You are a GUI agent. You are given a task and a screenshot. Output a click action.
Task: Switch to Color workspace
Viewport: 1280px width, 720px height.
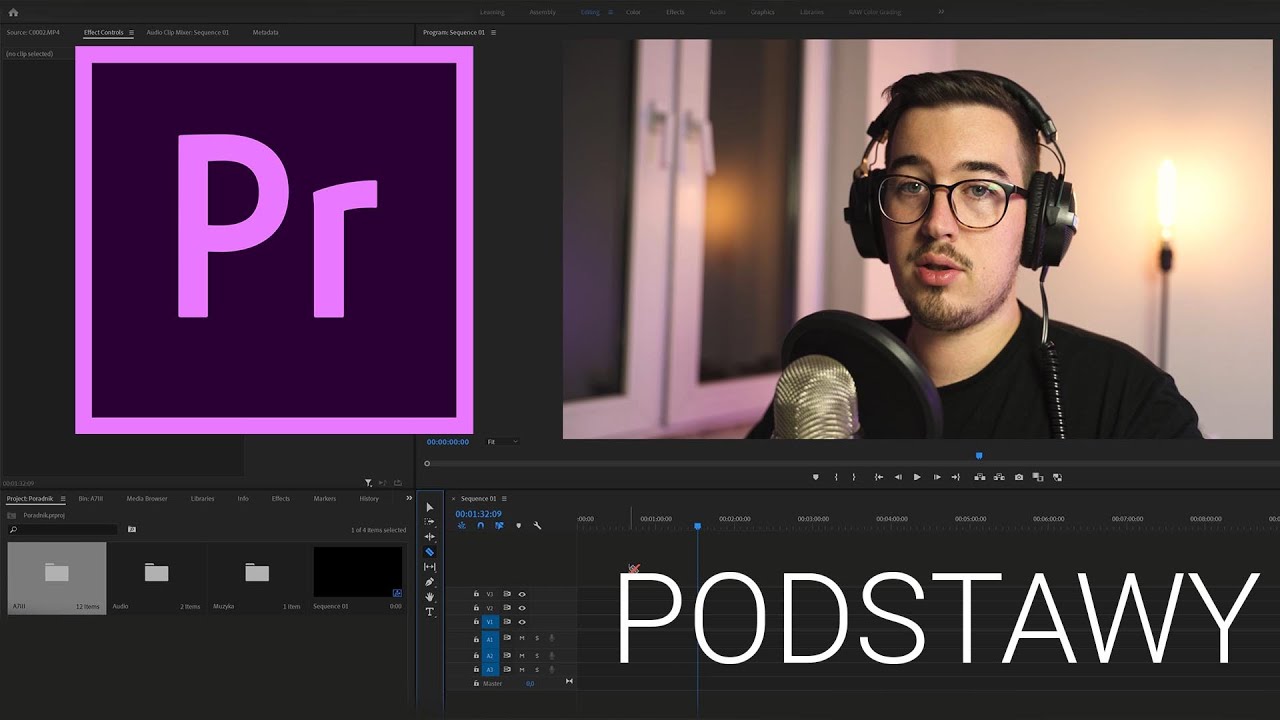633,12
